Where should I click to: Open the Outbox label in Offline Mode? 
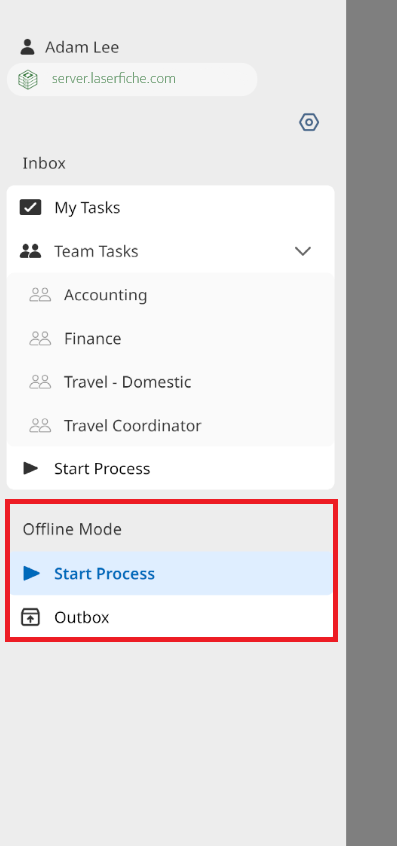point(81,617)
